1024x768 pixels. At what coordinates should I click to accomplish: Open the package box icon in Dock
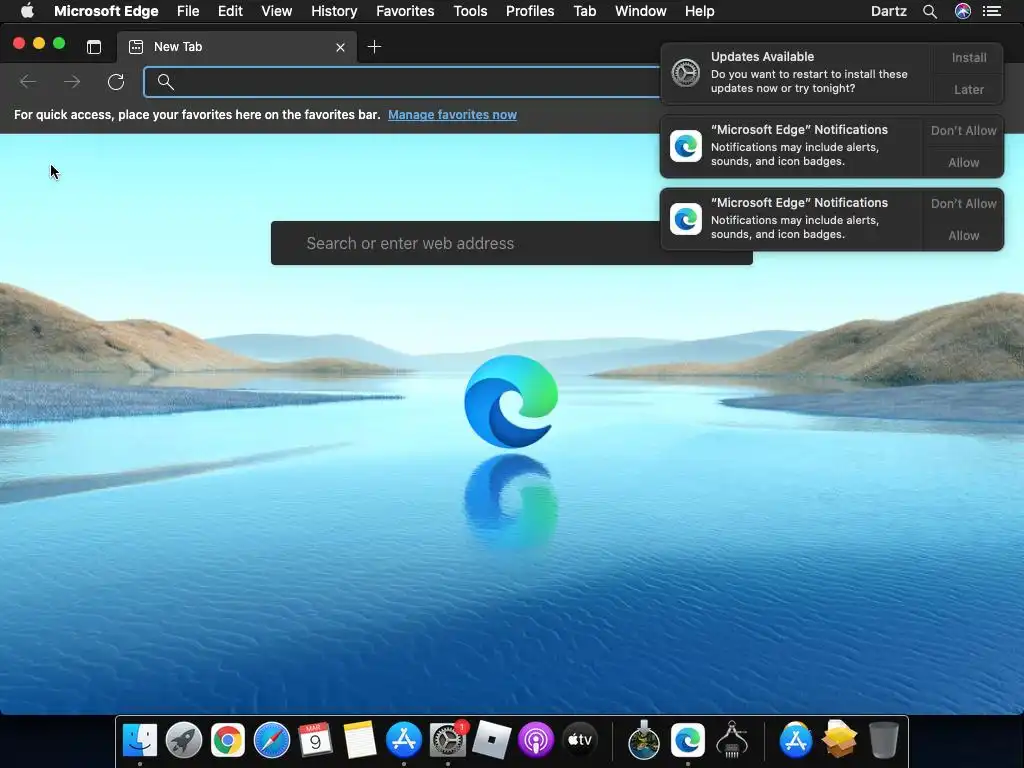click(839, 740)
